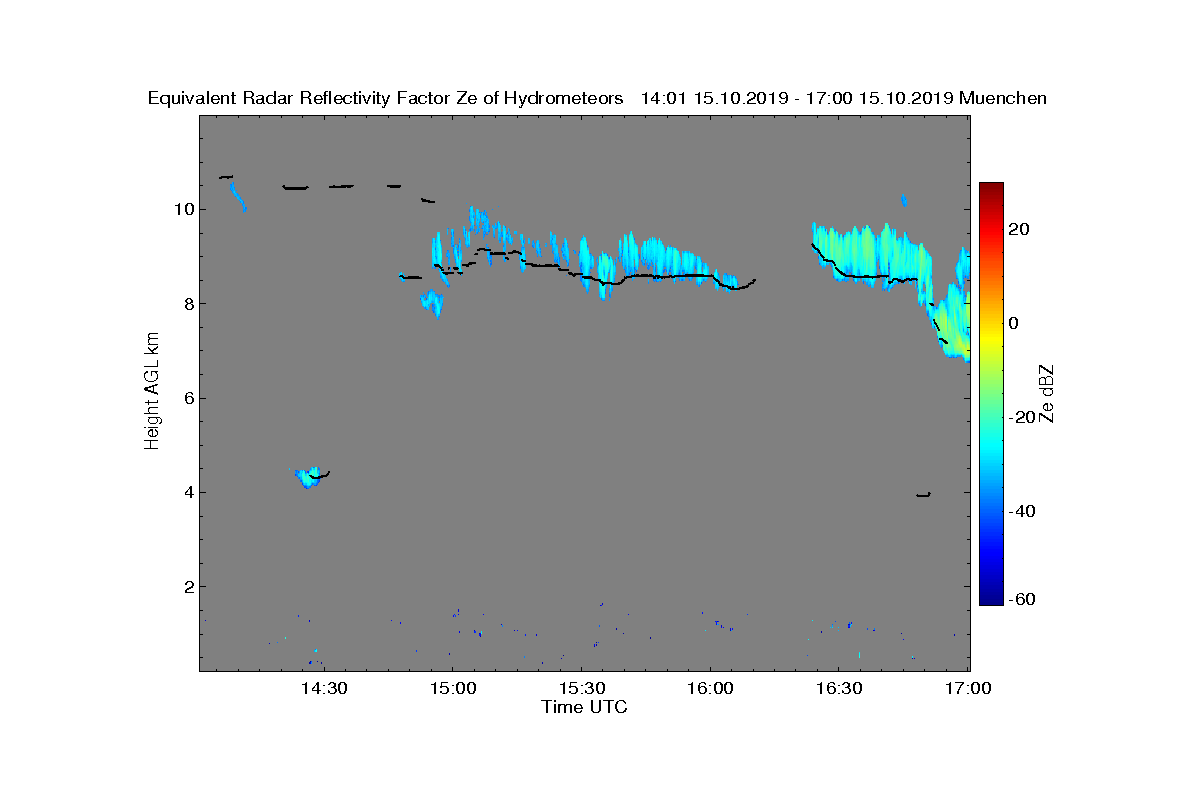Click the colorbar label 0

pyautogui.click(x=1014, y=323)
